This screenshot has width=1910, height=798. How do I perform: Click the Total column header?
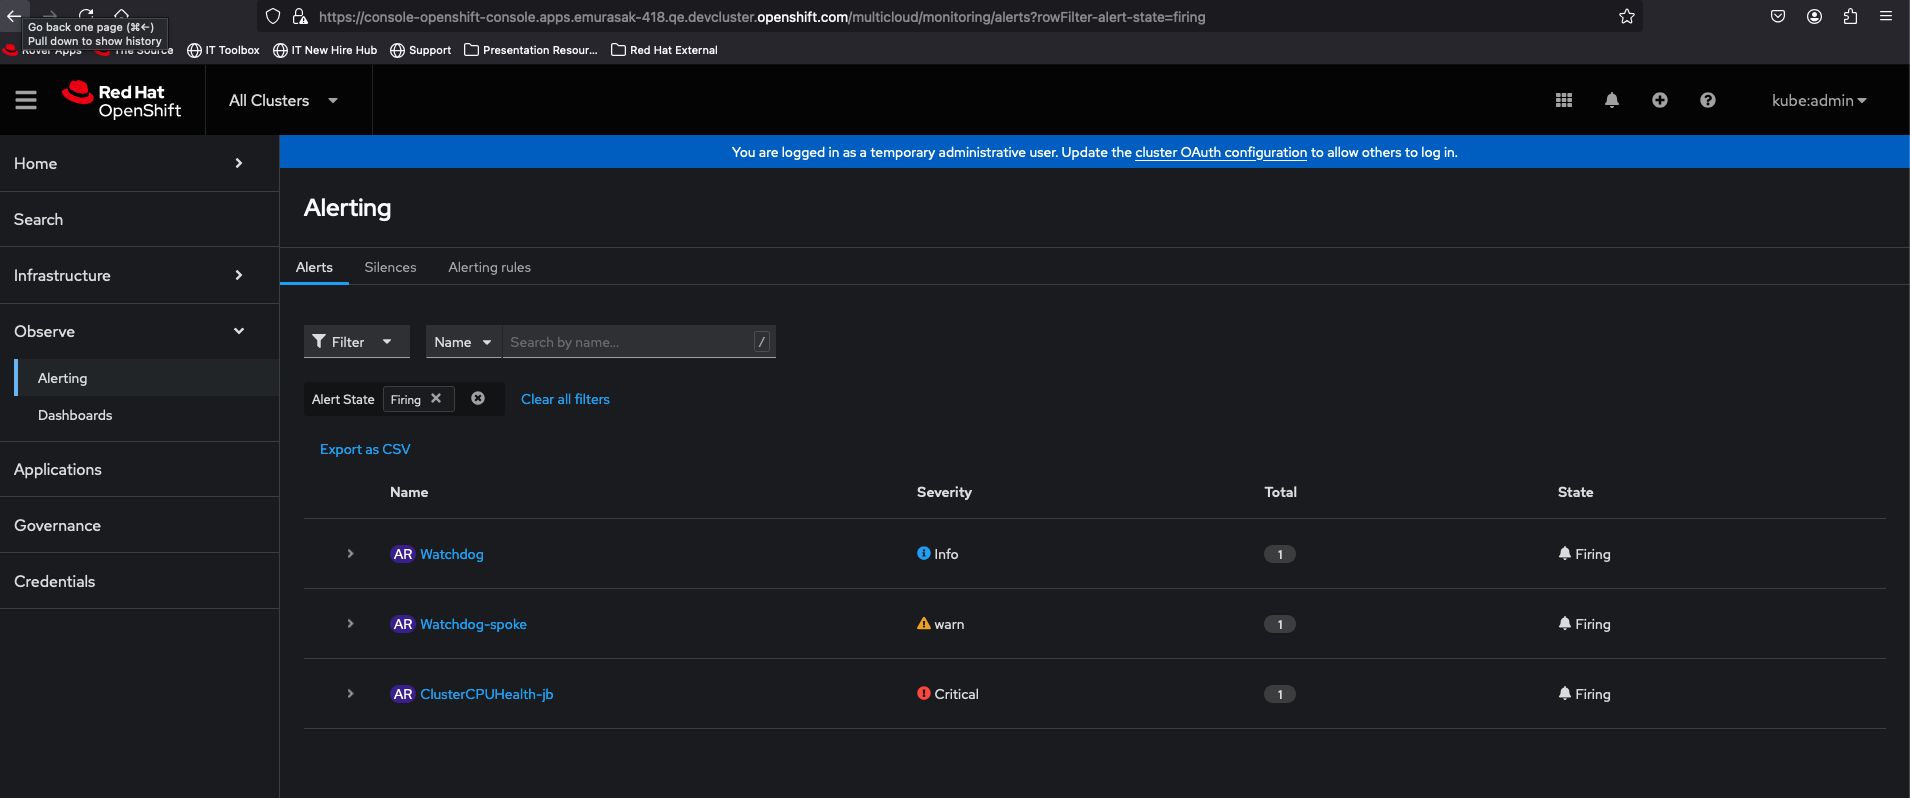pyautogui.click(x=1280, y=492)
